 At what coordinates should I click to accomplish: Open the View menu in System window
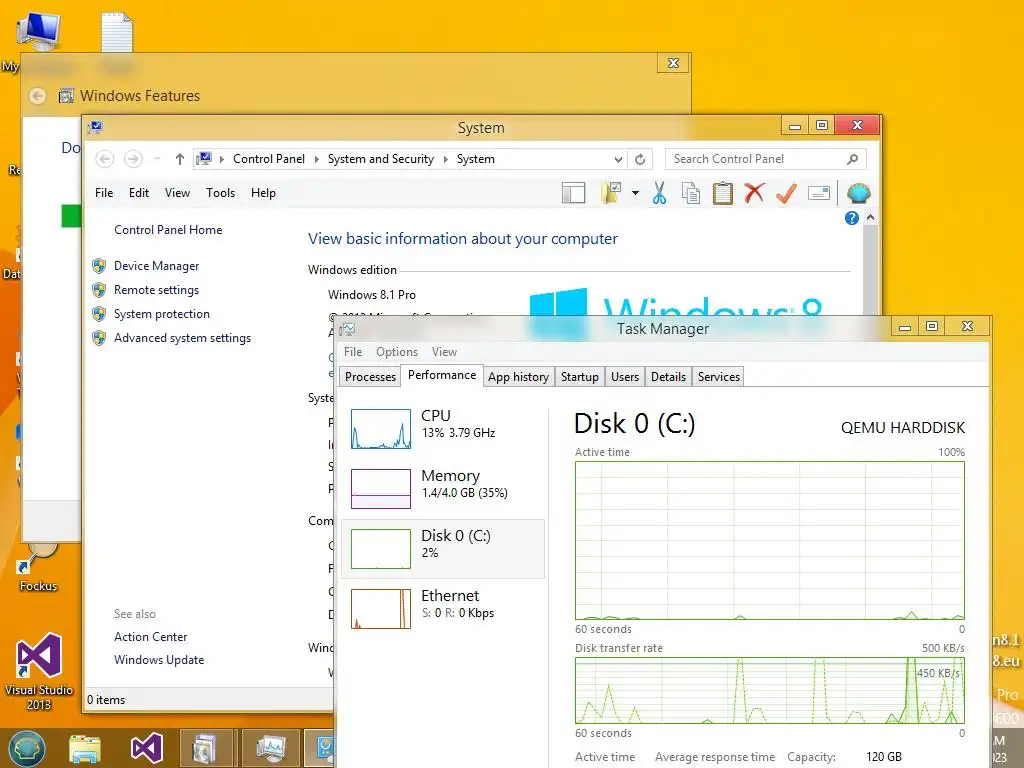(x=177, y=193)
